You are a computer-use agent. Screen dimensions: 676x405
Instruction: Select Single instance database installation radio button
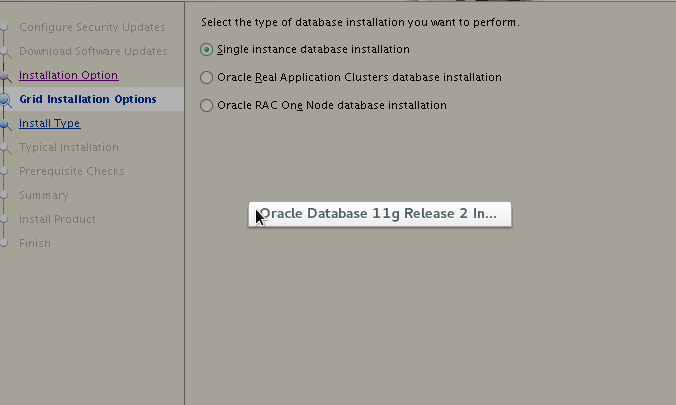pyautogui.click(x=207, y=49)
